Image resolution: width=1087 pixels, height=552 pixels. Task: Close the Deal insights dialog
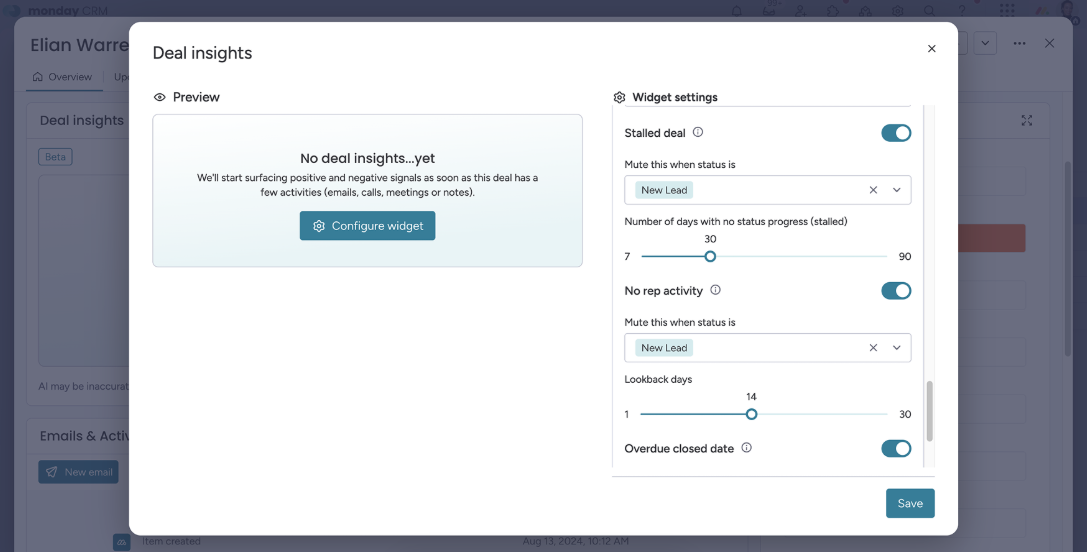pyautogui.click(x=932, y=49)
